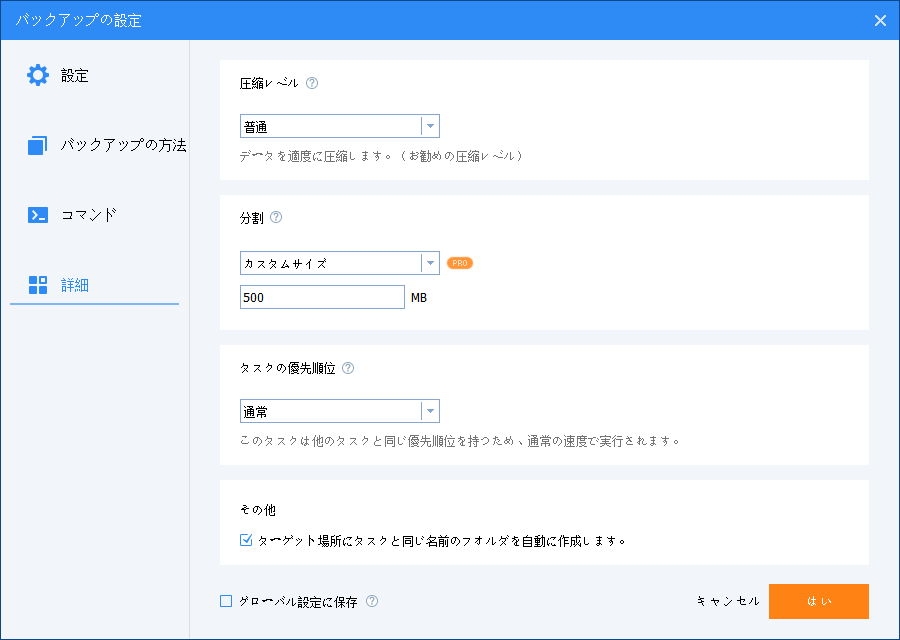This screenshot has width=900, height=640.
Task: Click the 500 MB split size field
Action: click(322, 297)
